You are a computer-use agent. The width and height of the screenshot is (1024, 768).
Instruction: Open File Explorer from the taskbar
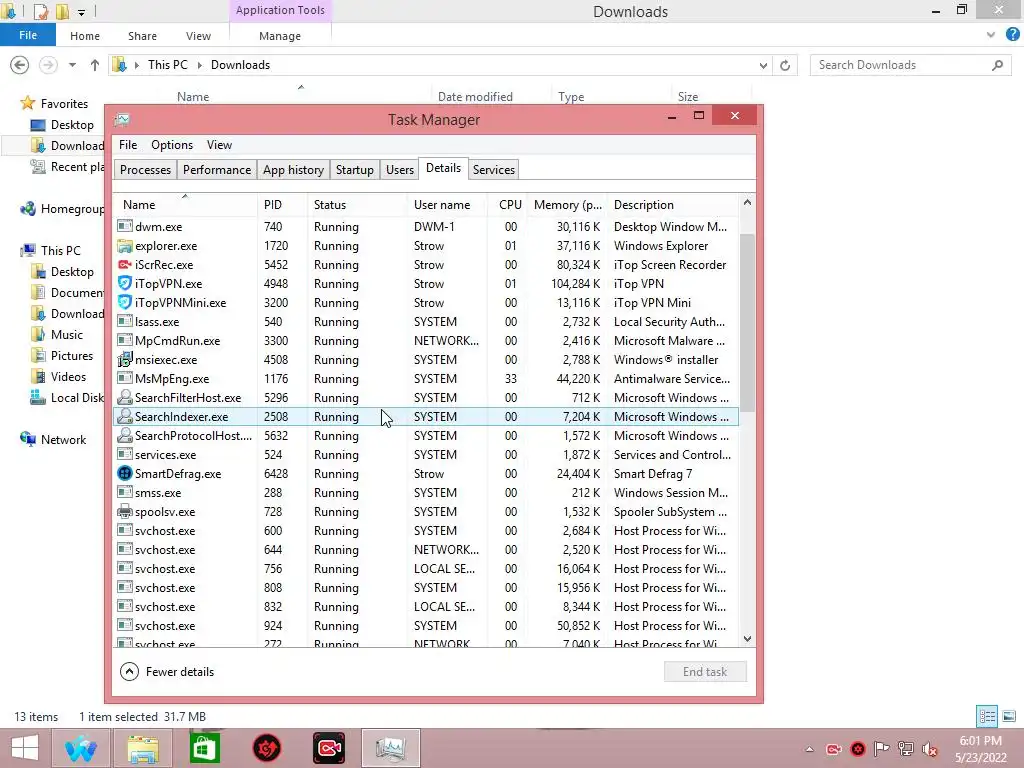[143, 748]
